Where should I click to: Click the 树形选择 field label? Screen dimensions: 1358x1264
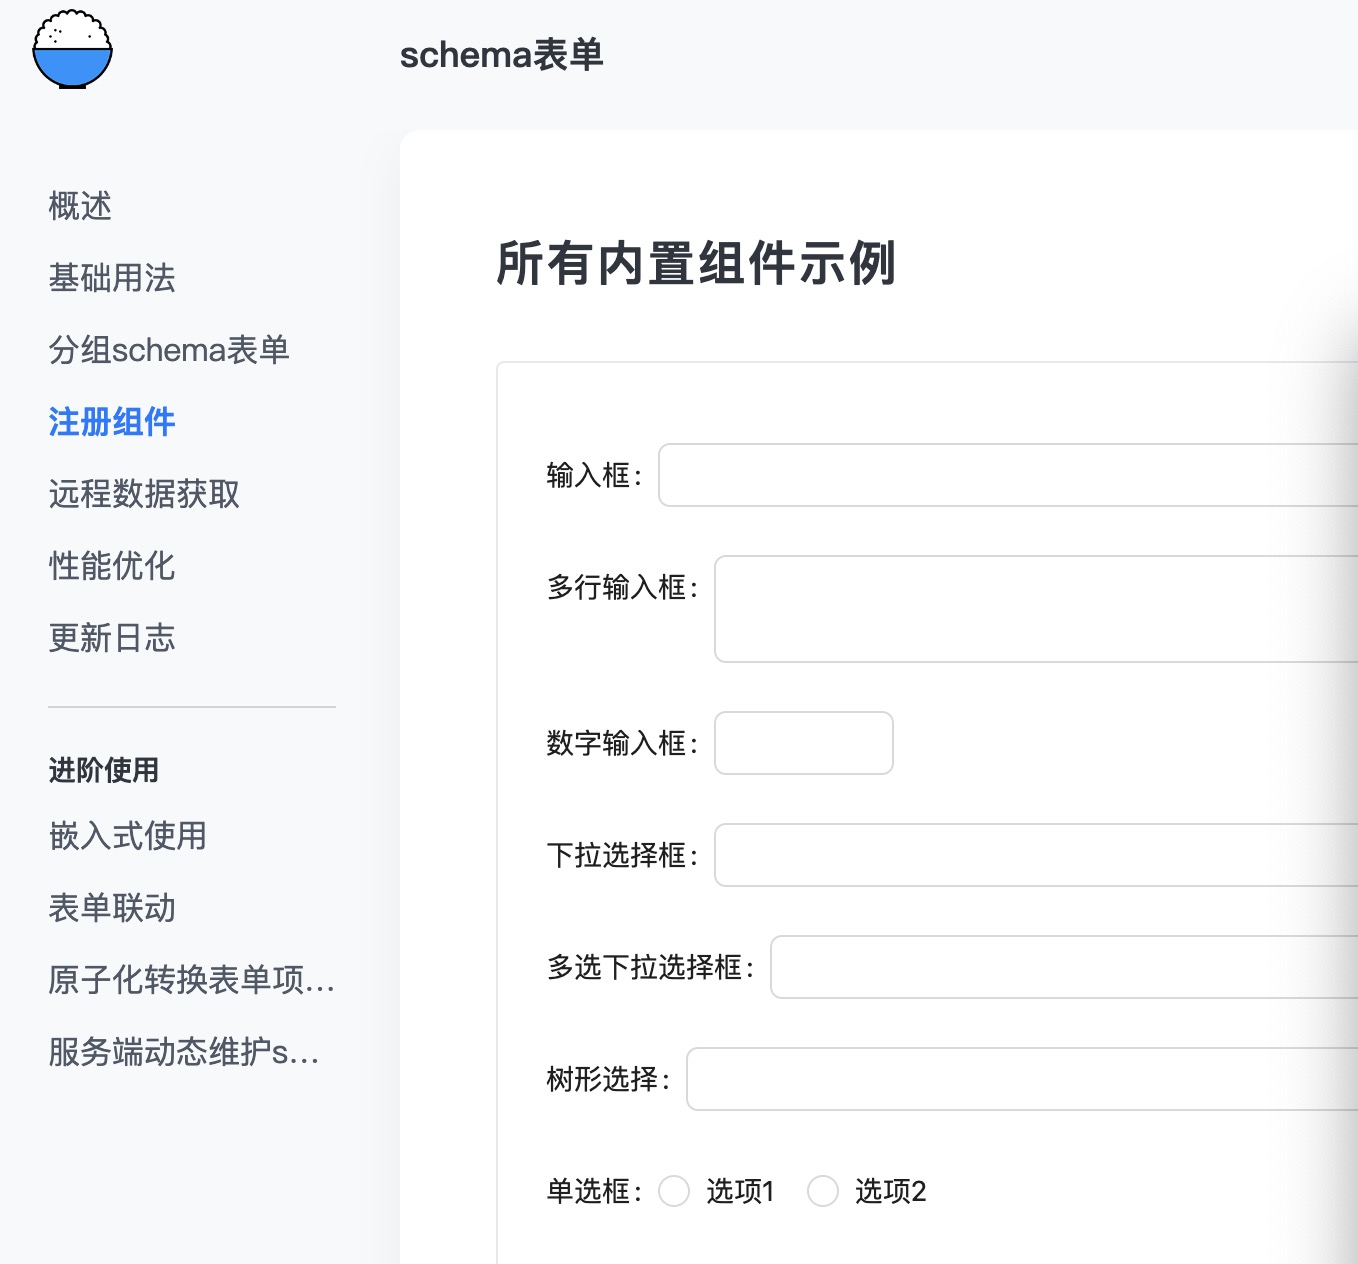coord(608,1079)
